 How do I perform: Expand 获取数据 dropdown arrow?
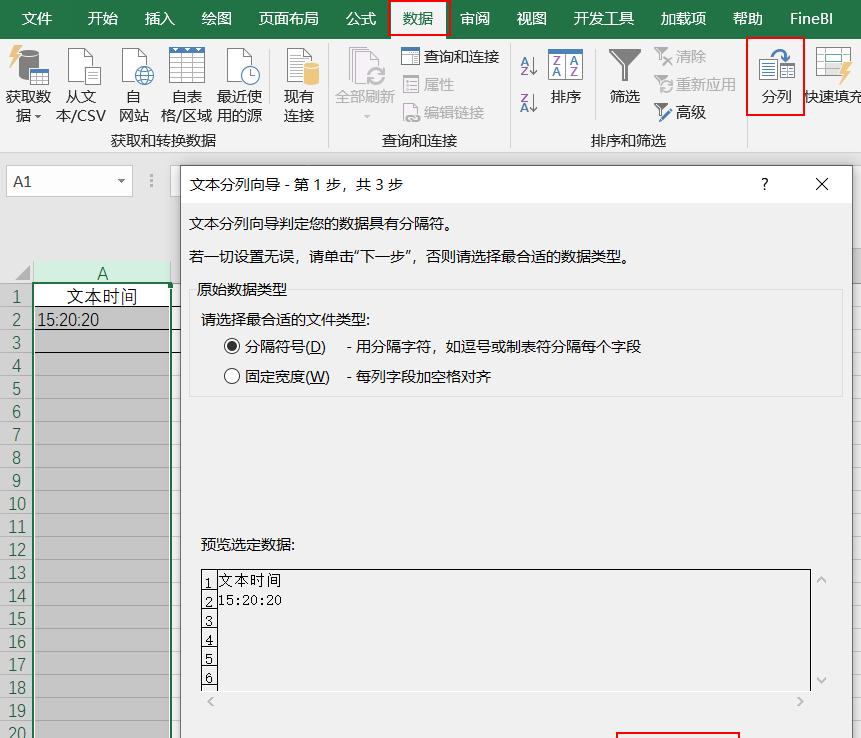[38, 116]
